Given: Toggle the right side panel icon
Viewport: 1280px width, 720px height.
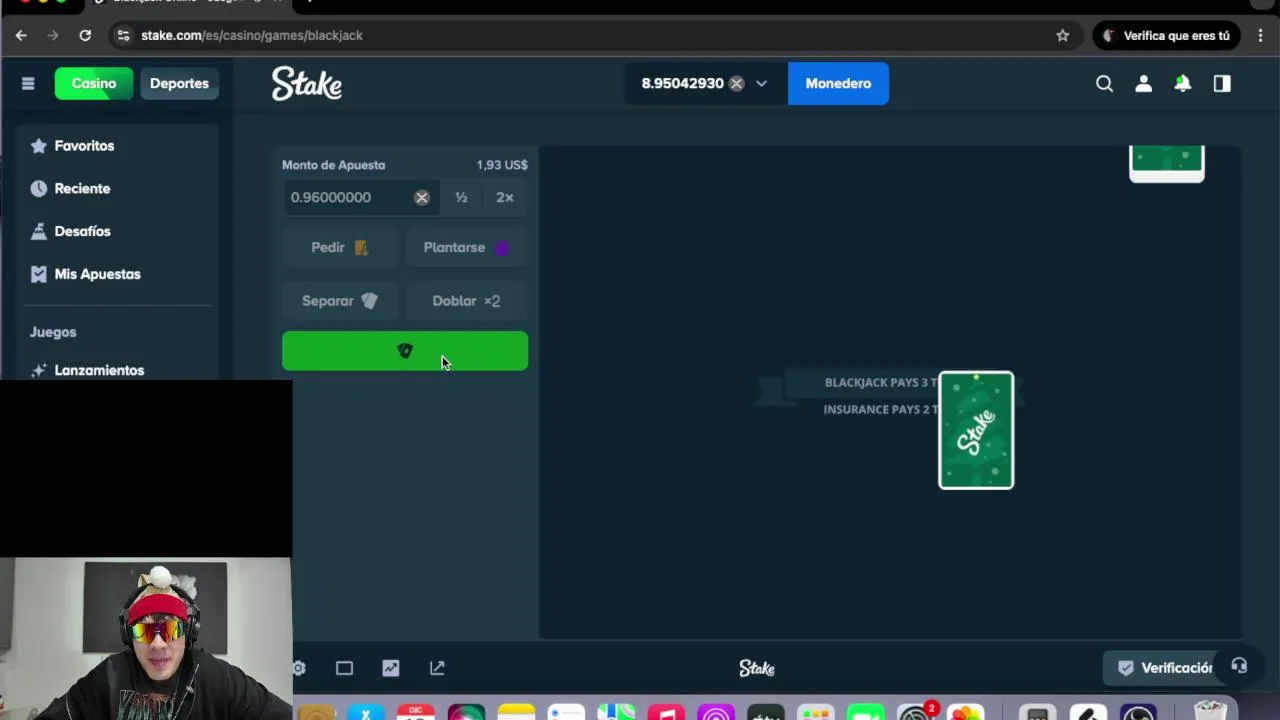Looking at the screenshot, I should tap(1222, 84).
